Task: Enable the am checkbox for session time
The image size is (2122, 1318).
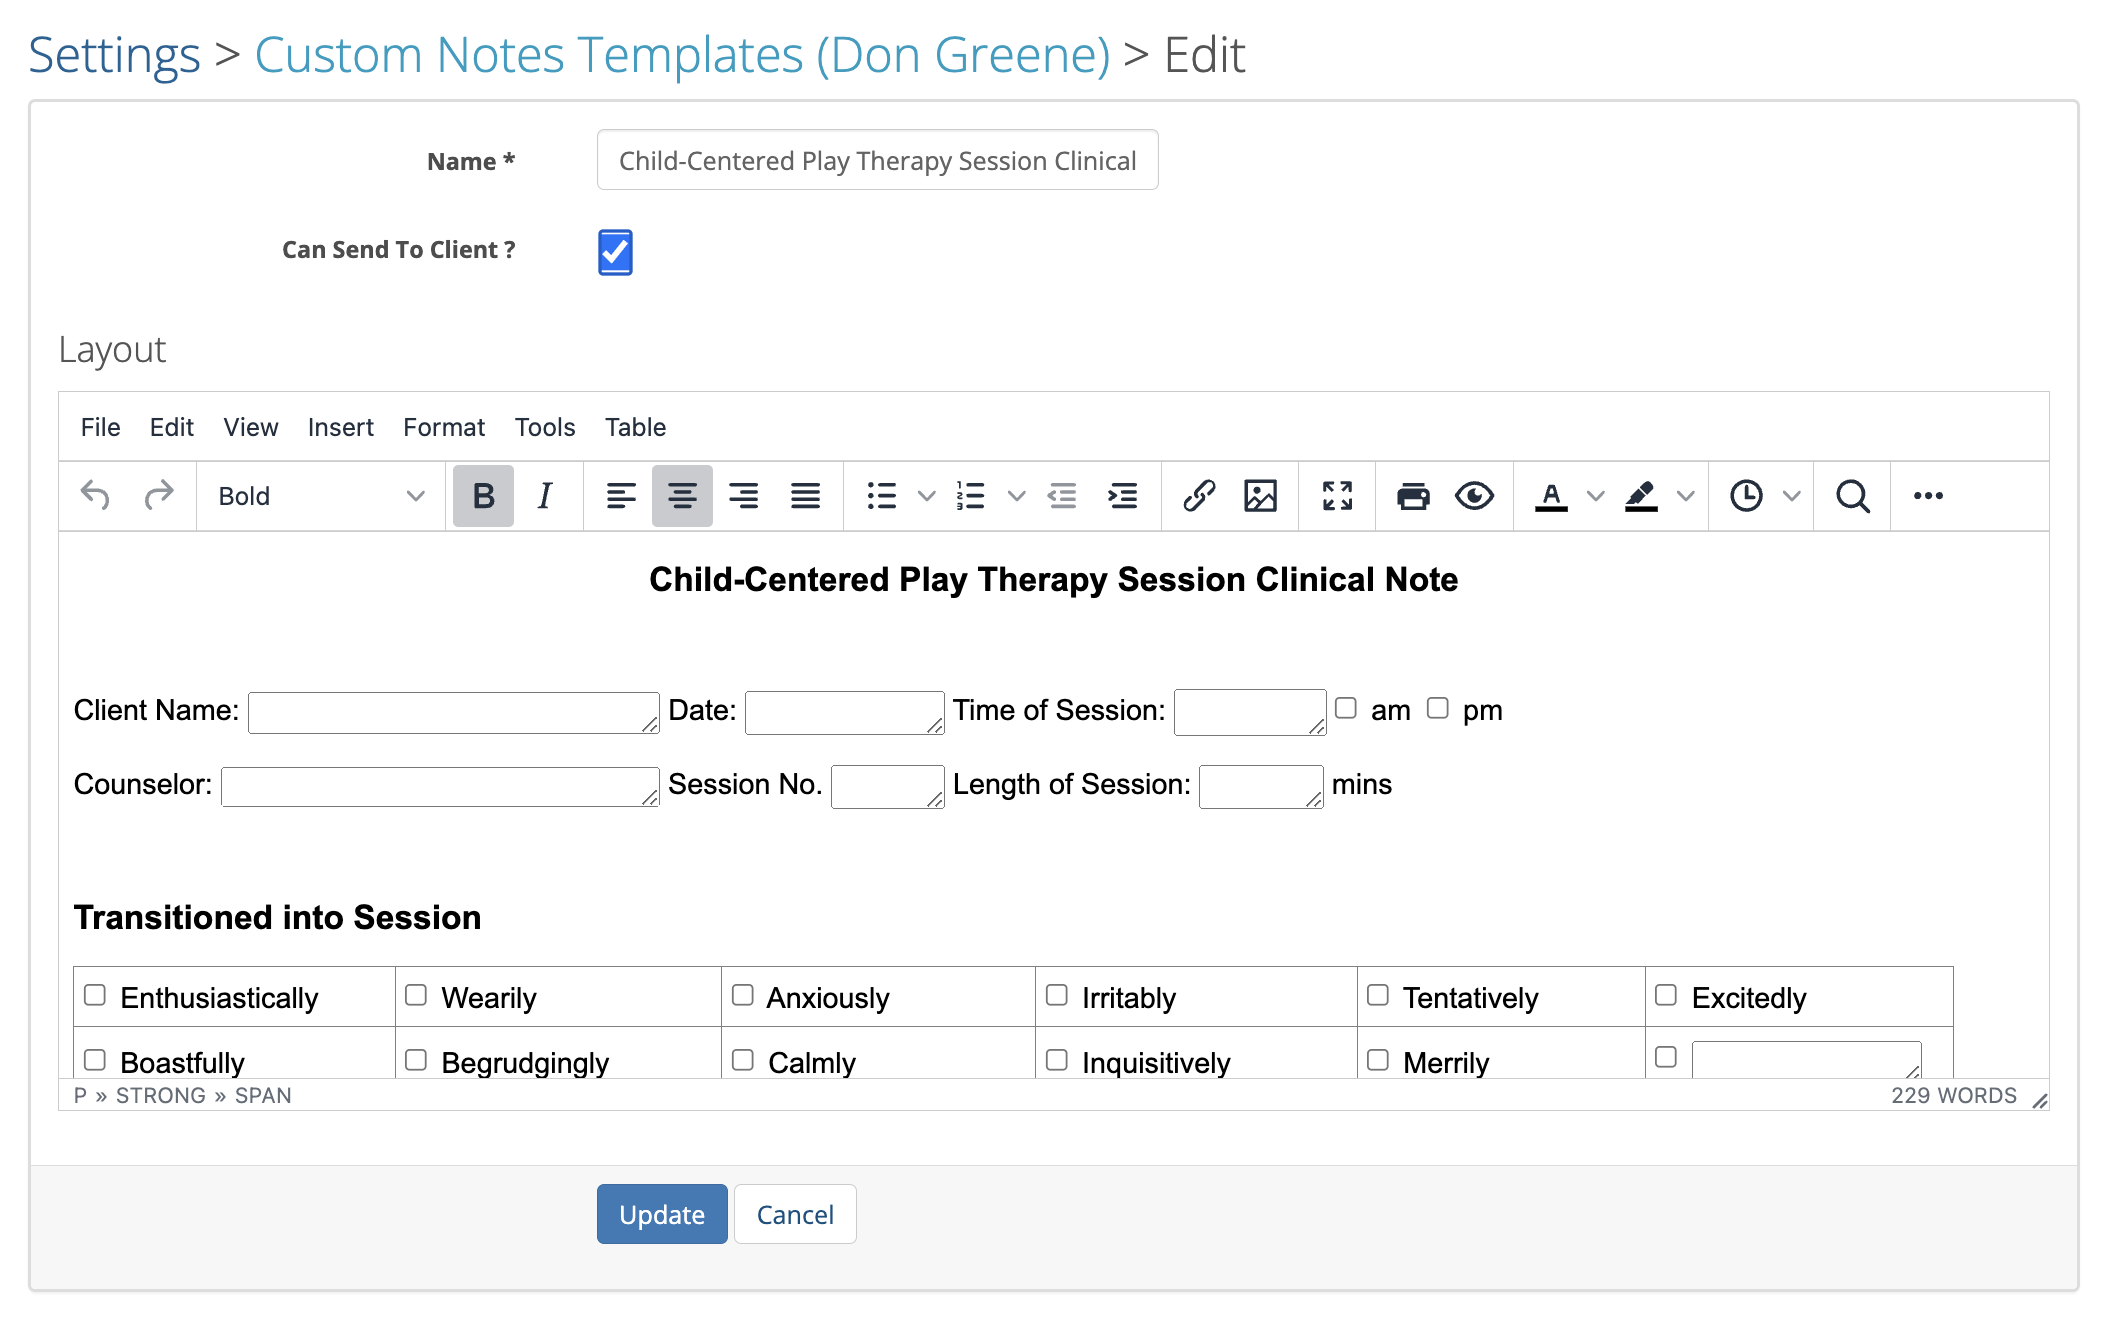Action: tap(1346, 708)
